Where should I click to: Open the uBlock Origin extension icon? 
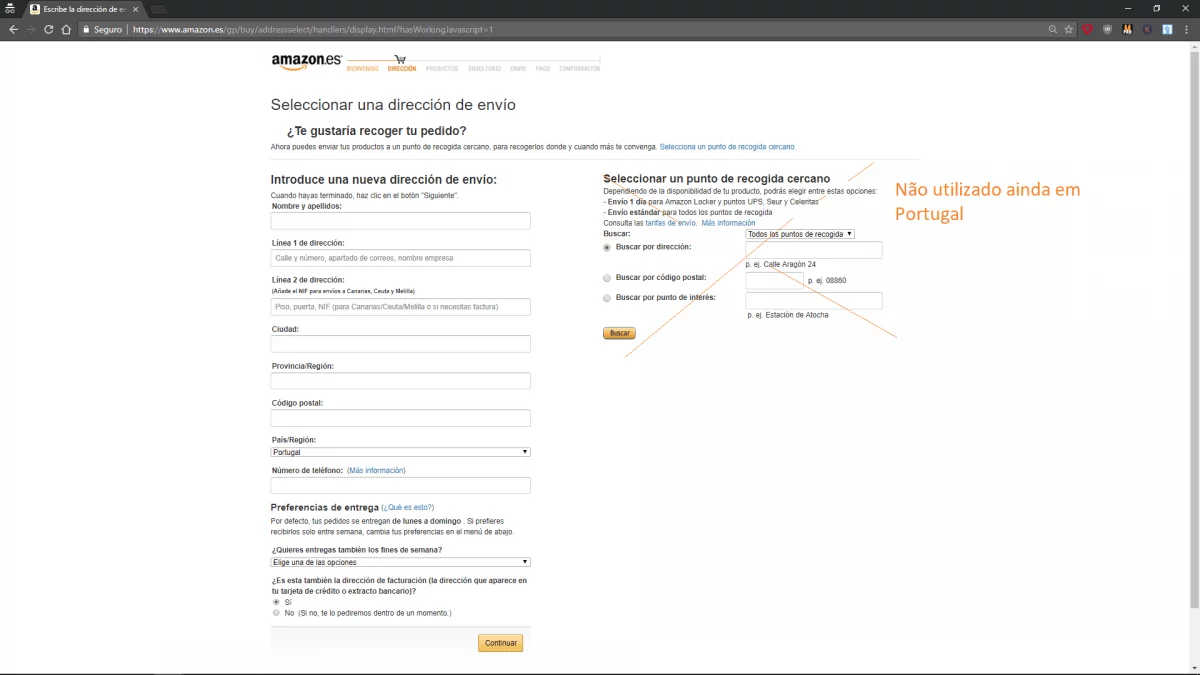(x=1107, y=29)
